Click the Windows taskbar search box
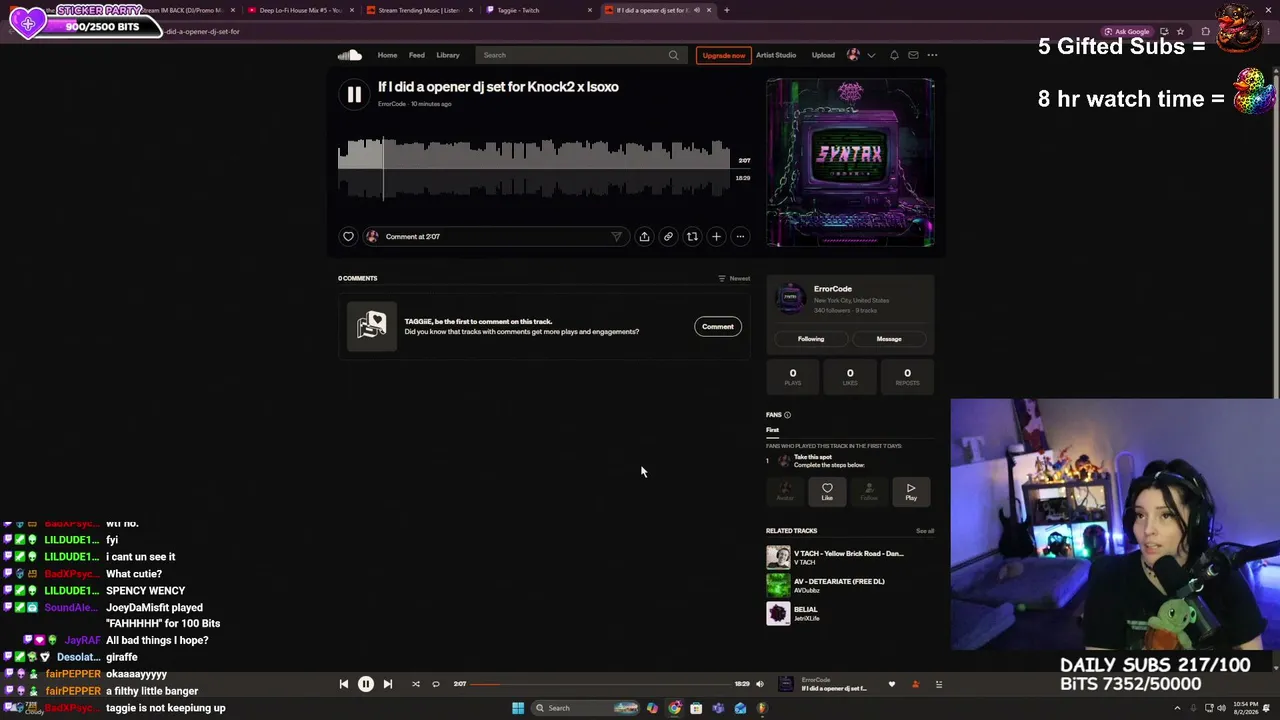Viewport: 1280px width, 720px height. (x=586, y=708)
